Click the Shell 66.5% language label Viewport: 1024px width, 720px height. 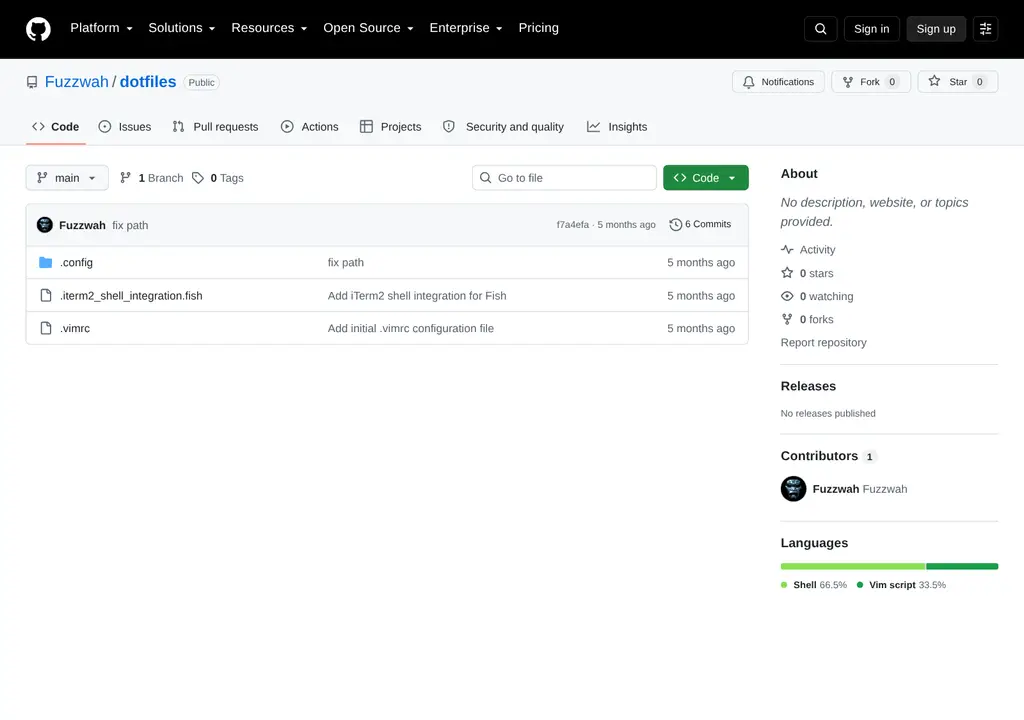[x=814, y=585]
